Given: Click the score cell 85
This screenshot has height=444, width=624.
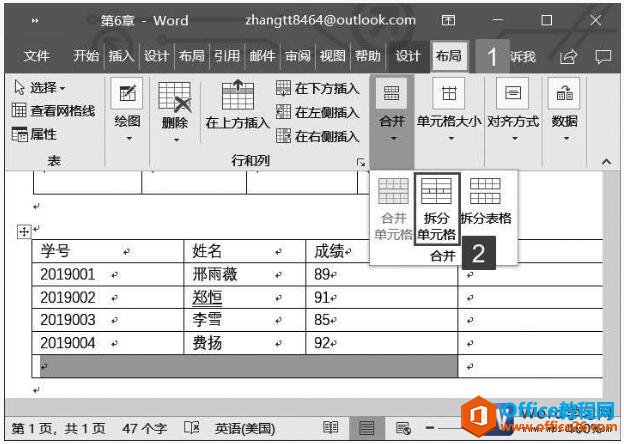Looking at the screenshot, I should tap(382, 320).
